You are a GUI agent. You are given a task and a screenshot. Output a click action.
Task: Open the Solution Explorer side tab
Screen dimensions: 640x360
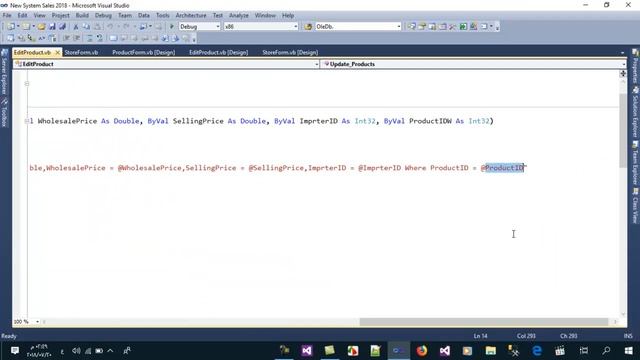635,111
